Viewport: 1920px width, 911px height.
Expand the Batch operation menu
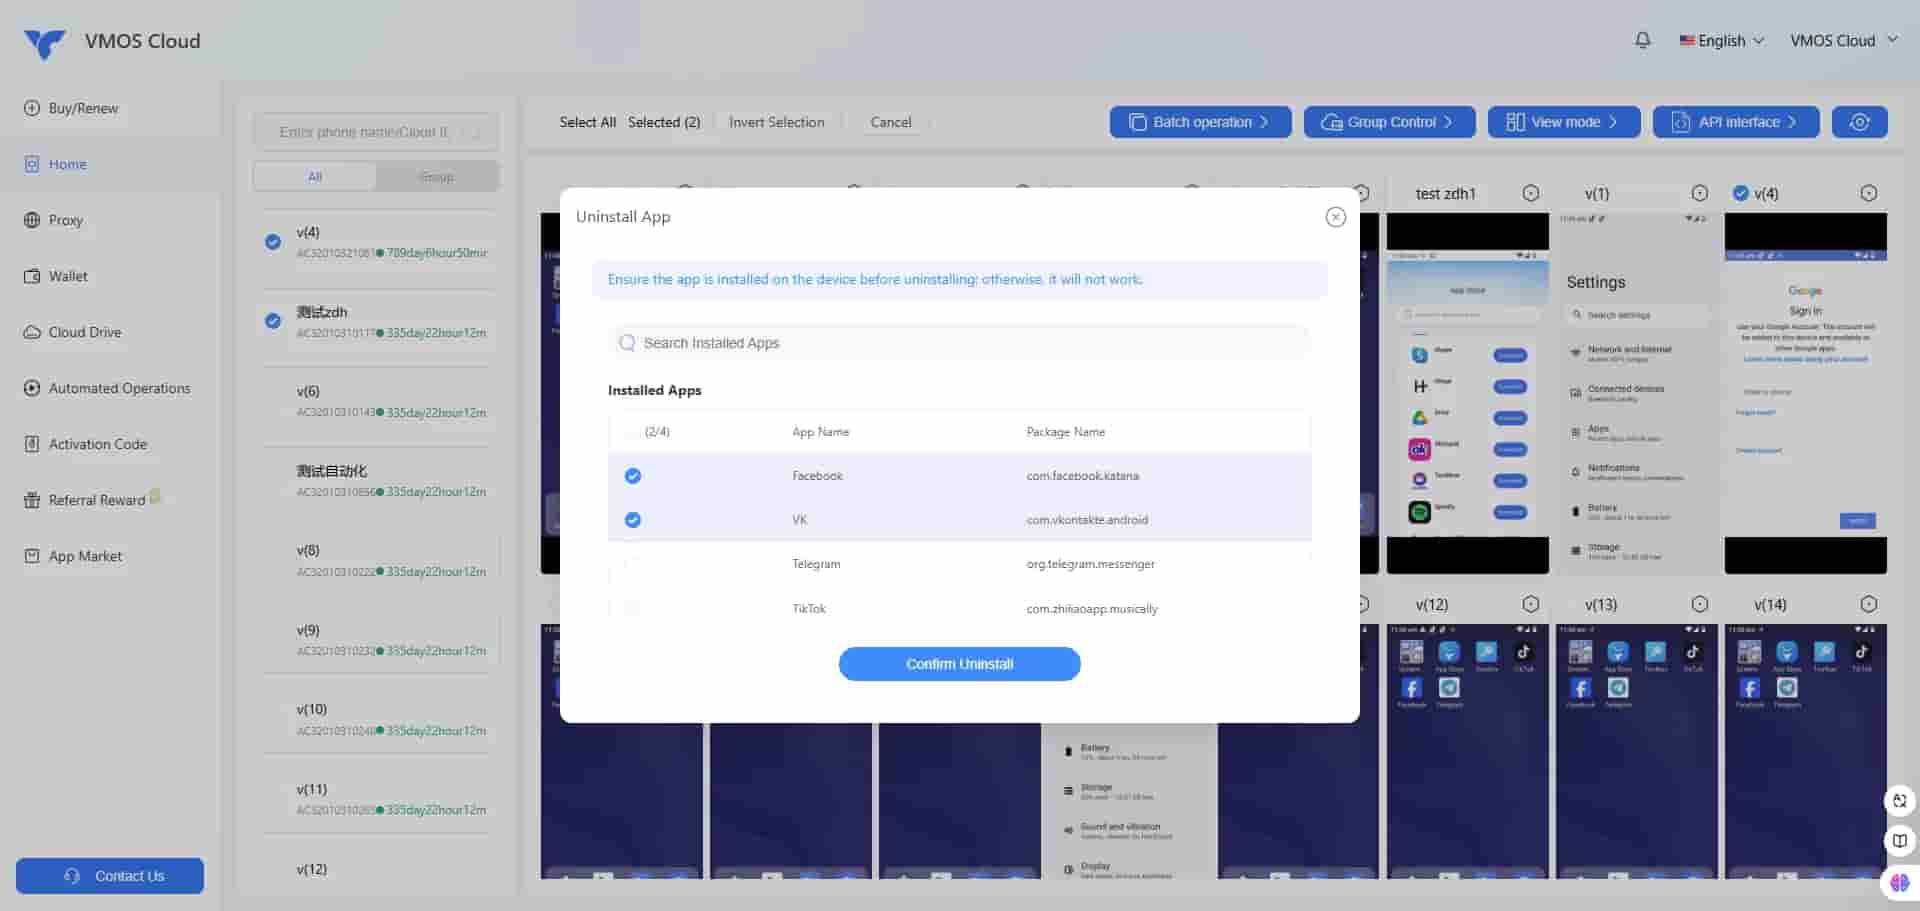(1200, 122)
